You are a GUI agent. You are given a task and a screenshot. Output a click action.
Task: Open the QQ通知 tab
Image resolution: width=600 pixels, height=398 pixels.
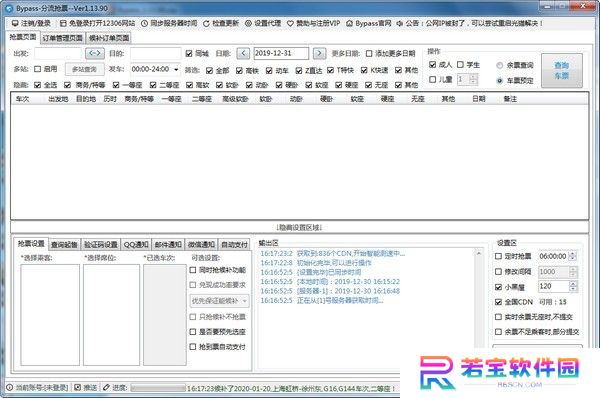coord(136,244)
